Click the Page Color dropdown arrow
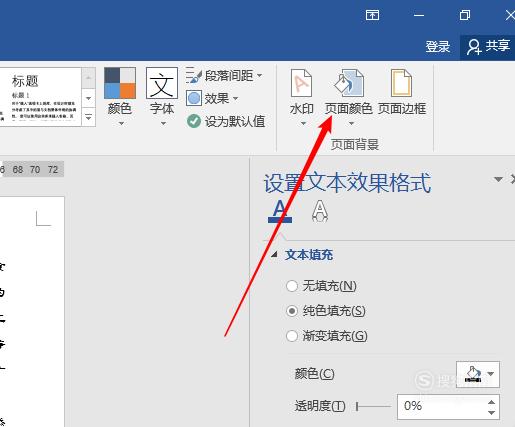The width and height of the screenshot is (515, 427). [351, 124]
